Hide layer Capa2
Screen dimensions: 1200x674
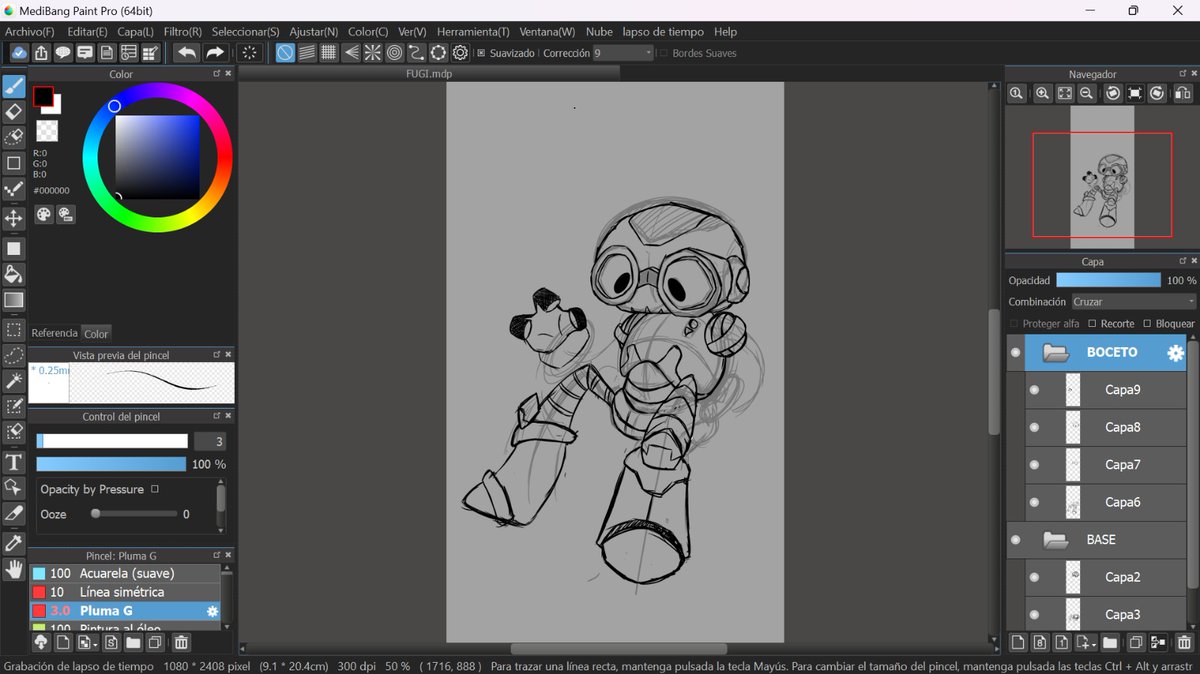click(1034, 577)
